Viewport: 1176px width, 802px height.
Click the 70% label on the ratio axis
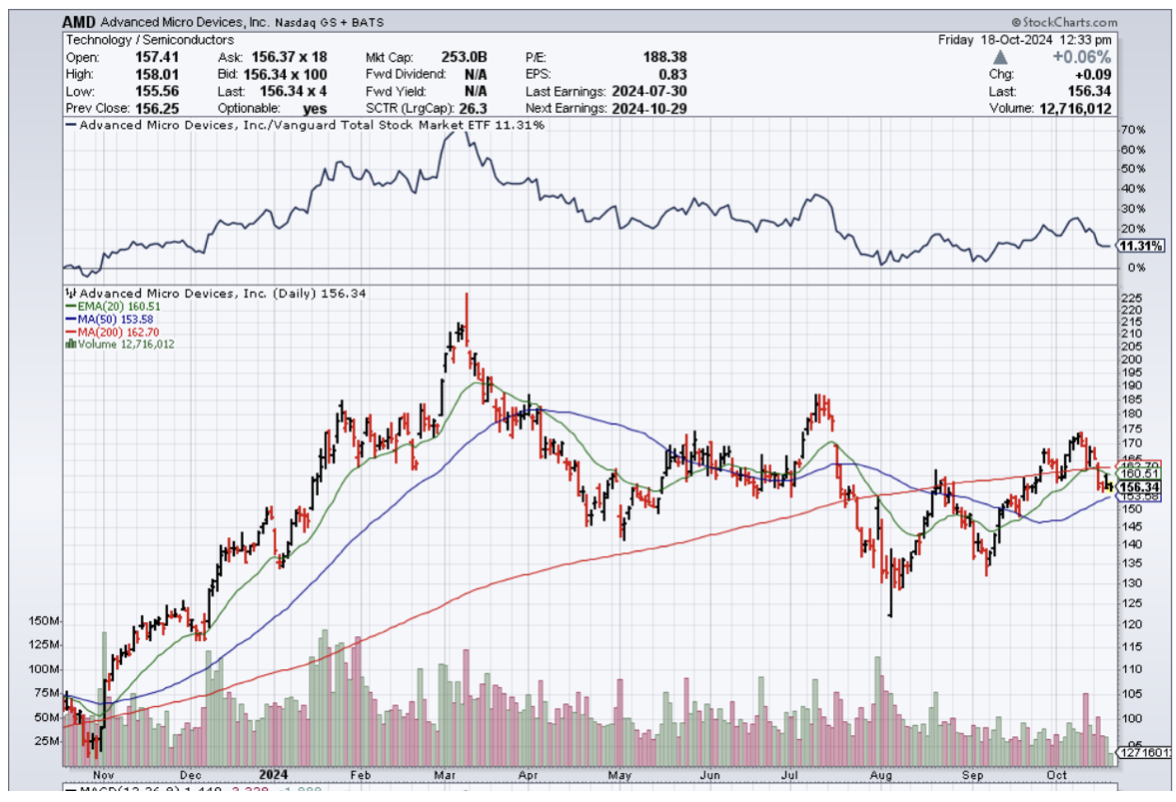tap(1133, 130)
